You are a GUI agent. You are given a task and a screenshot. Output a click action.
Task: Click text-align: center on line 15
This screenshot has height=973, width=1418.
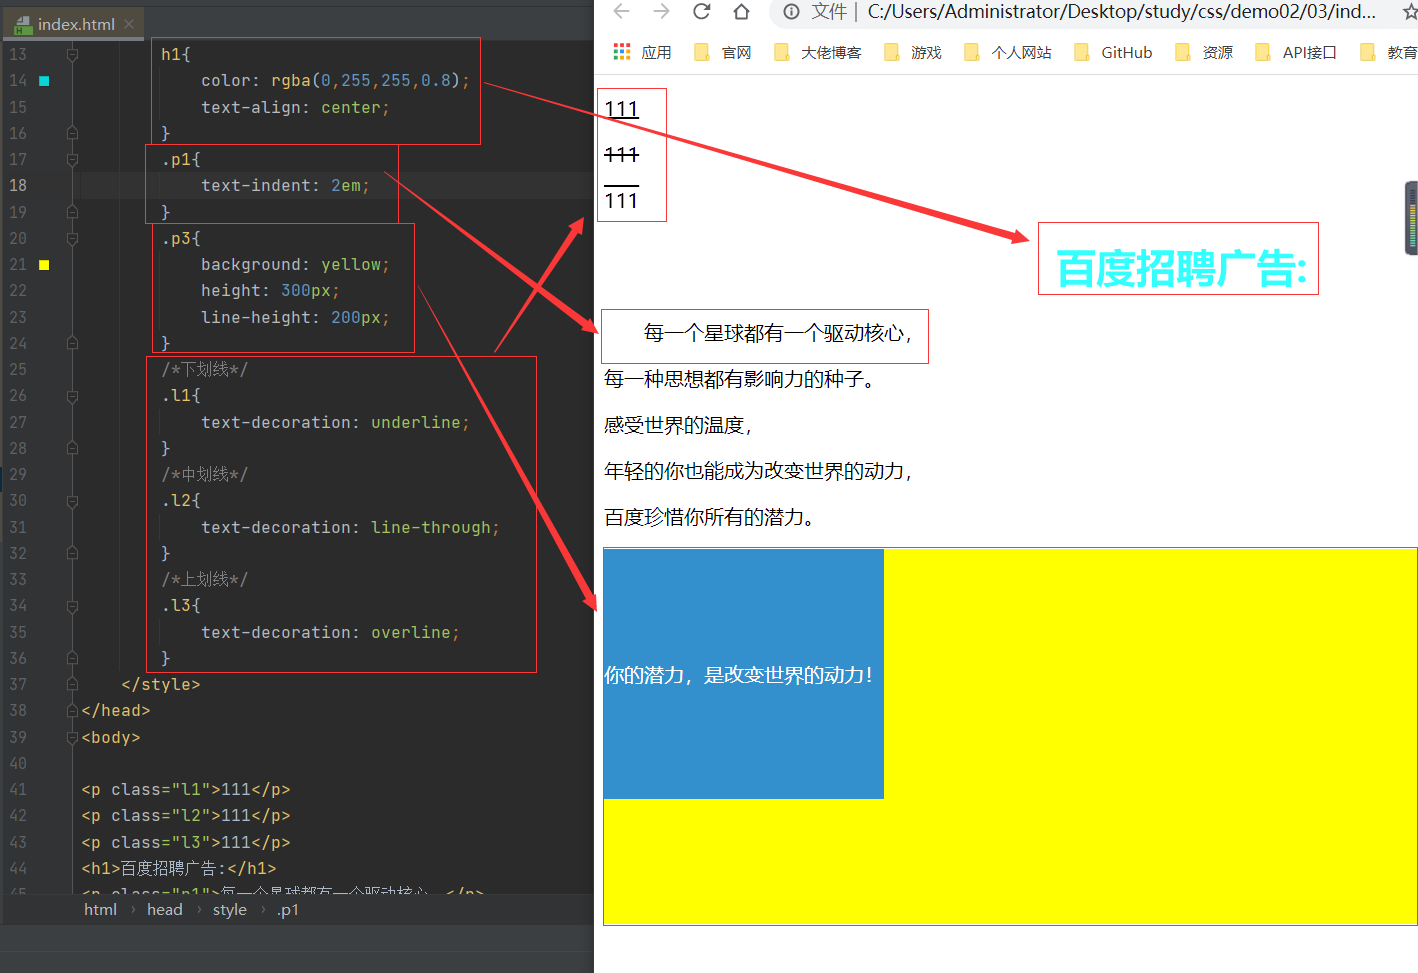(295, 107)
